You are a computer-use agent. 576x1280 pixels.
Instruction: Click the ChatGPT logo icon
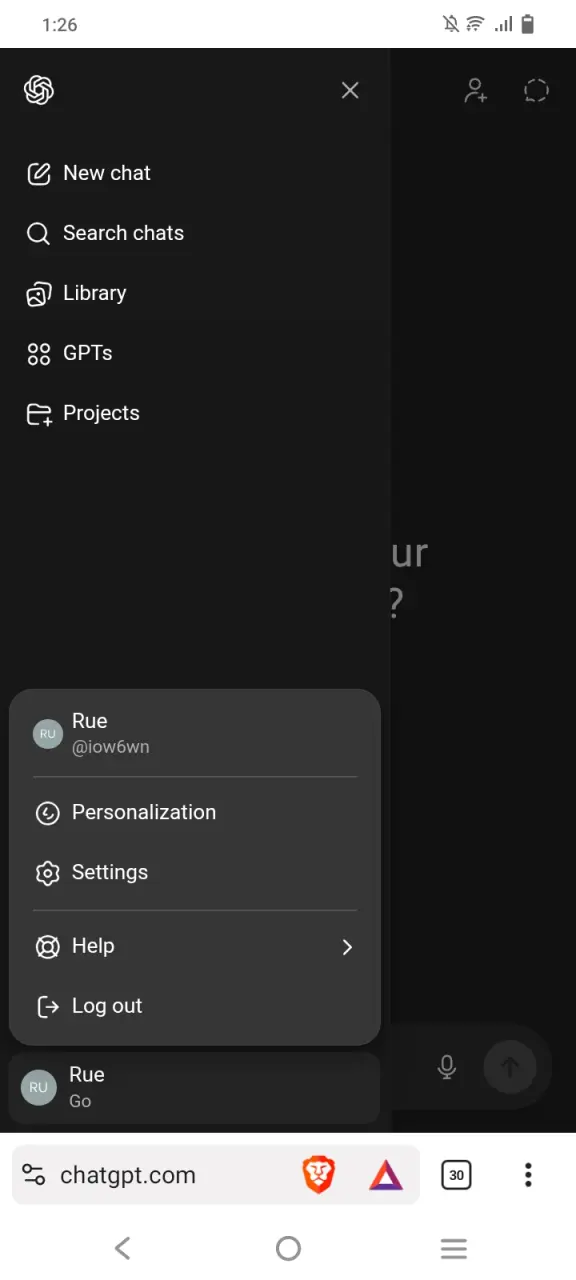pos(39,90)
